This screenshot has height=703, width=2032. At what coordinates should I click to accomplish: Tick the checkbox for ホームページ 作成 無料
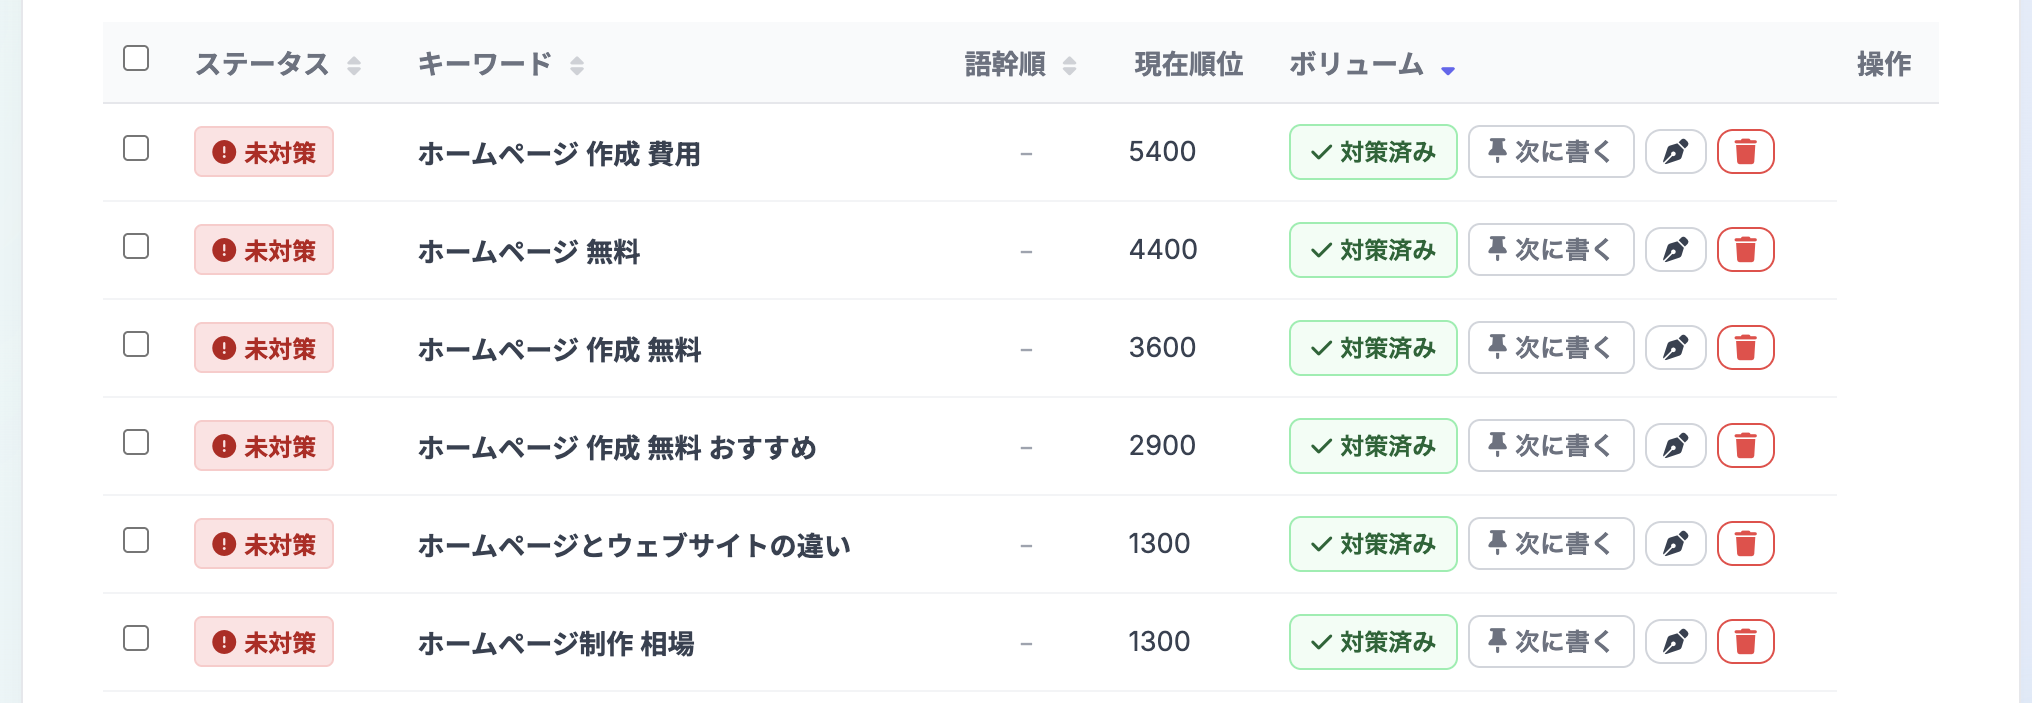pos(136,344)
